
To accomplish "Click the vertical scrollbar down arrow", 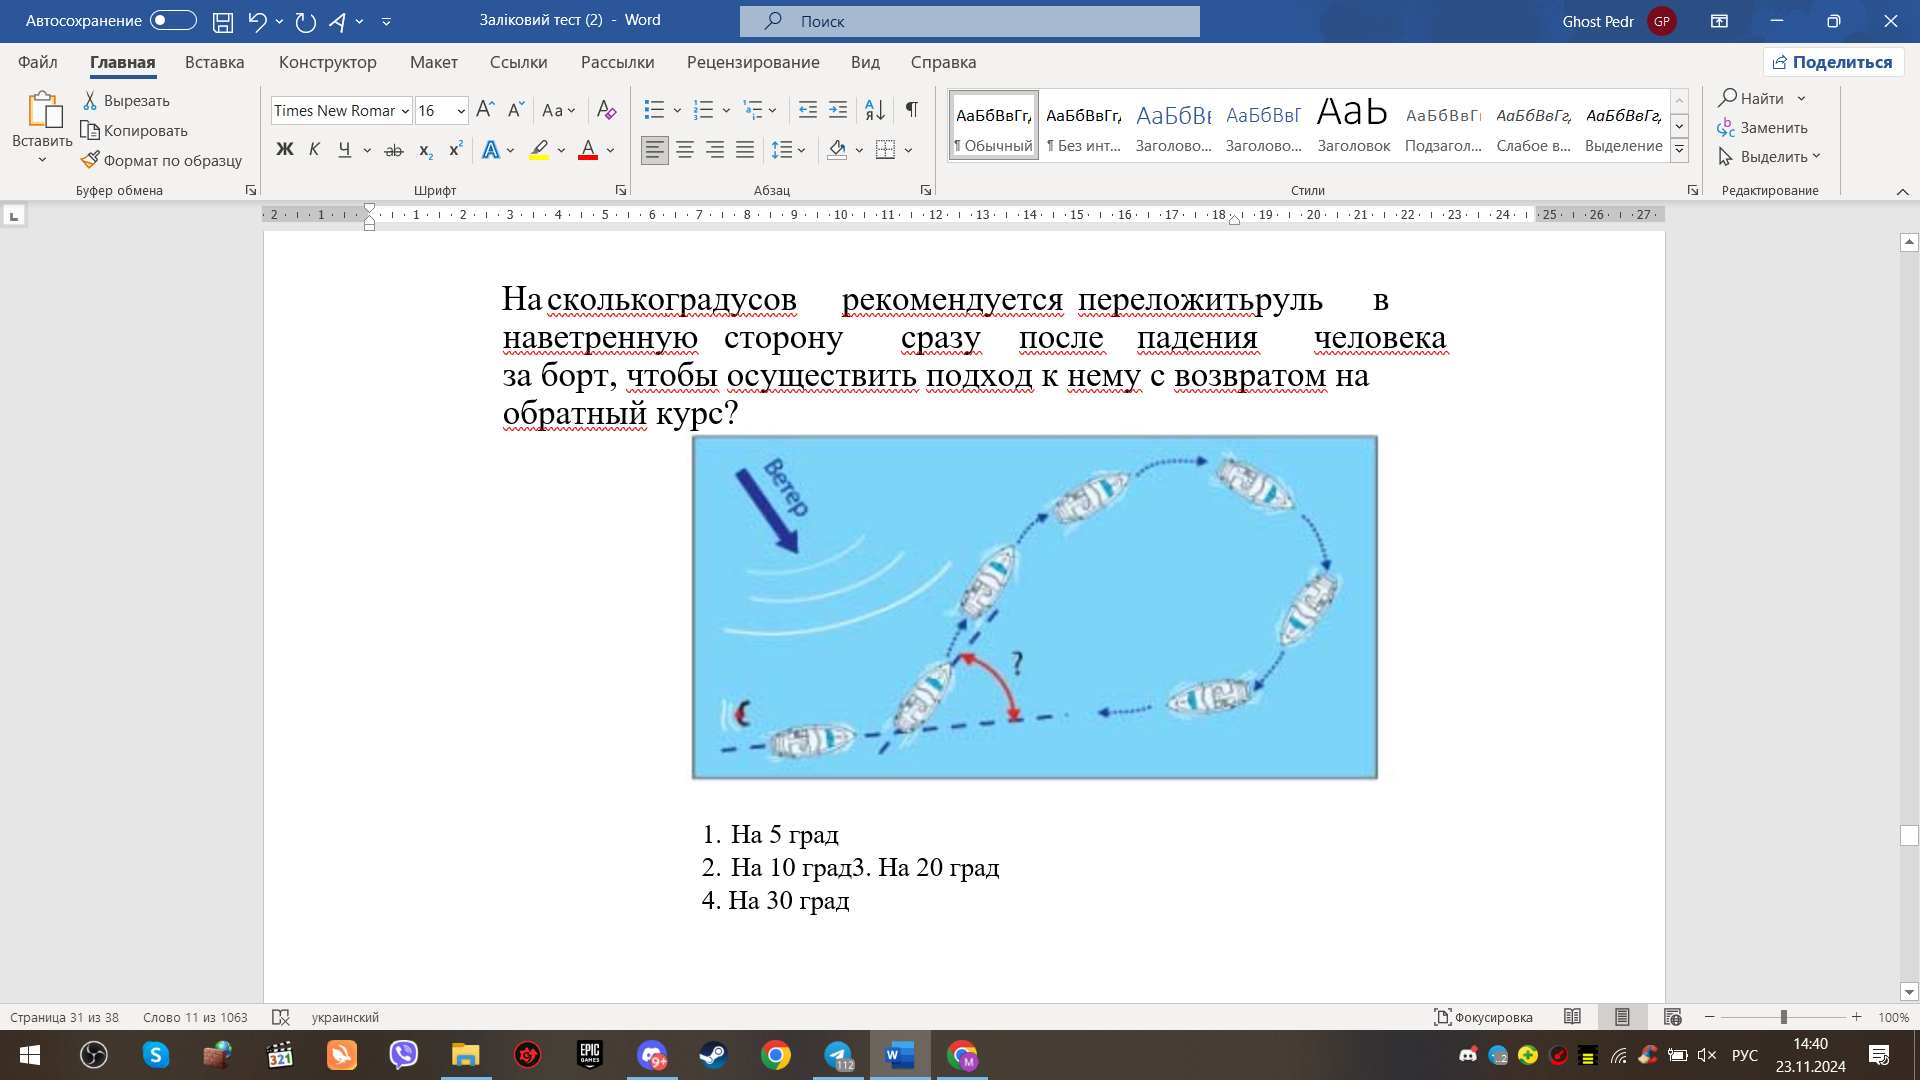I will coord(1909,992).
